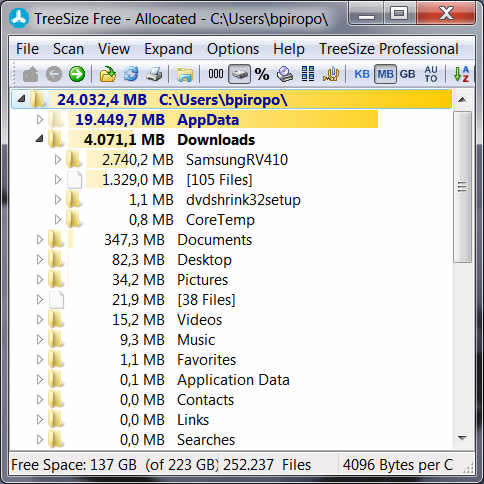Expand the AppData folder
Image resolution: width=484 pixels, height=484 pixels.
point(40,119)
